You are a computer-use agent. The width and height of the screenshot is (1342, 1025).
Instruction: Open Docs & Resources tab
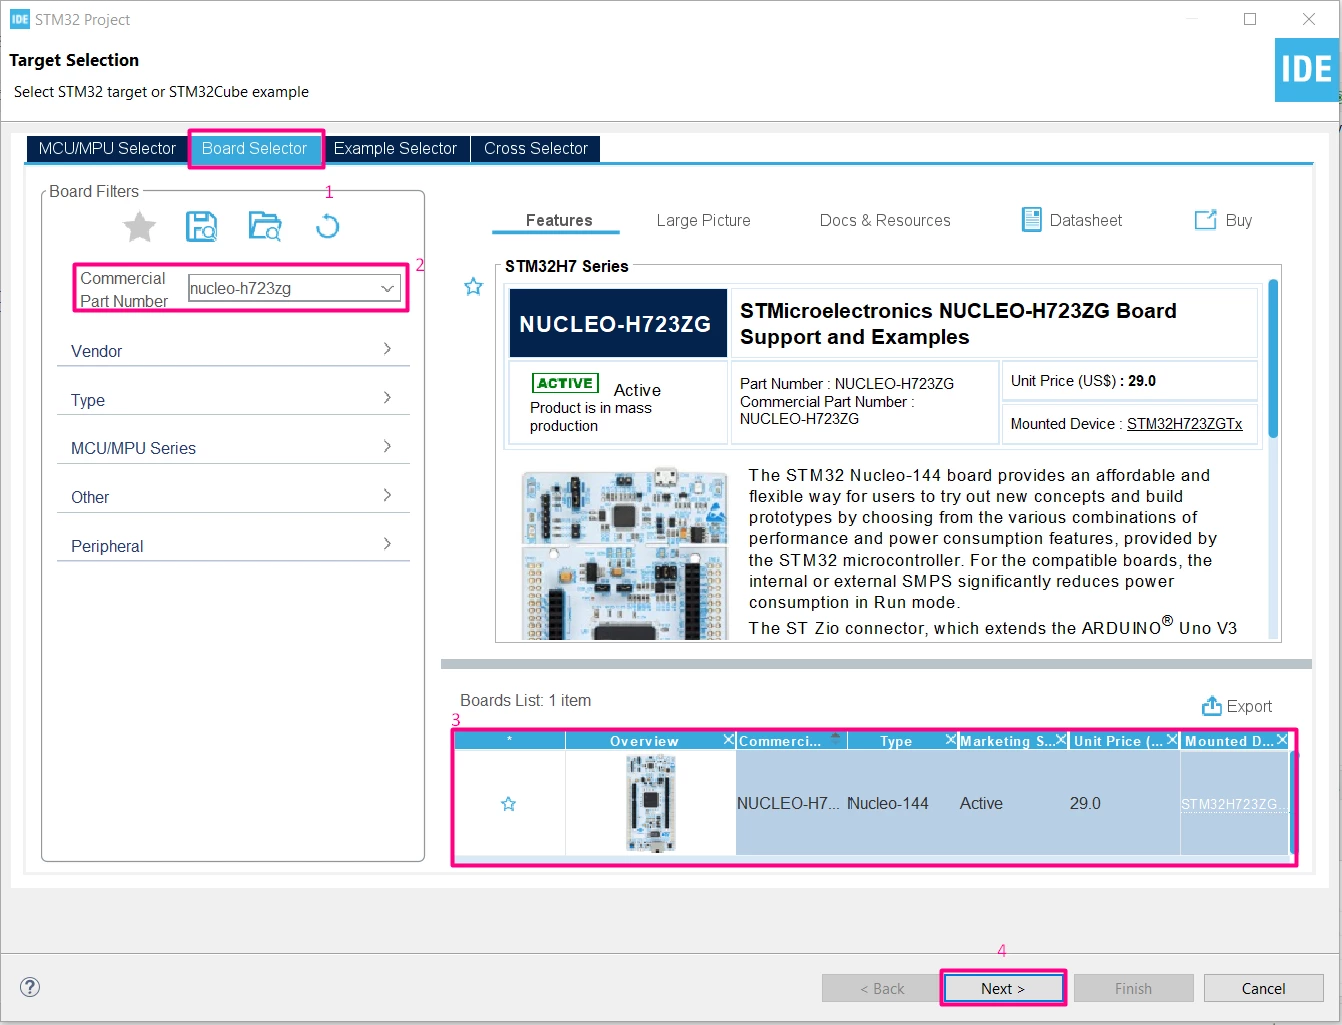885,220
